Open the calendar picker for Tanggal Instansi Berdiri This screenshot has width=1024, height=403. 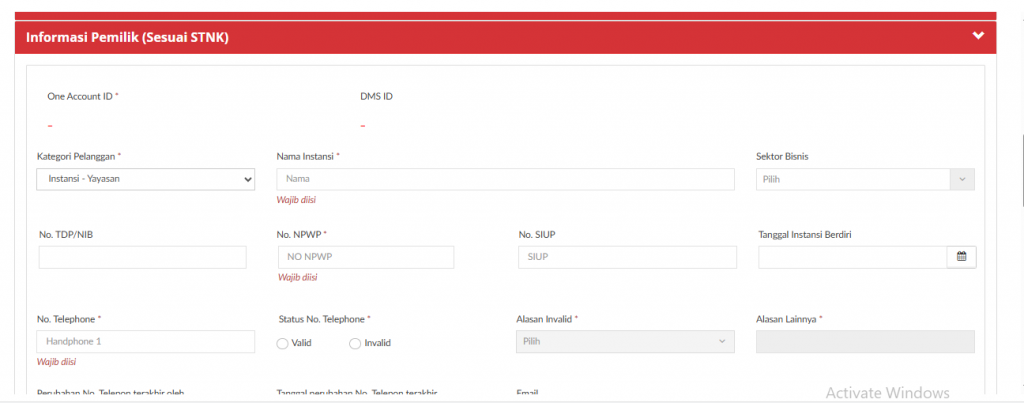point(961,257)
